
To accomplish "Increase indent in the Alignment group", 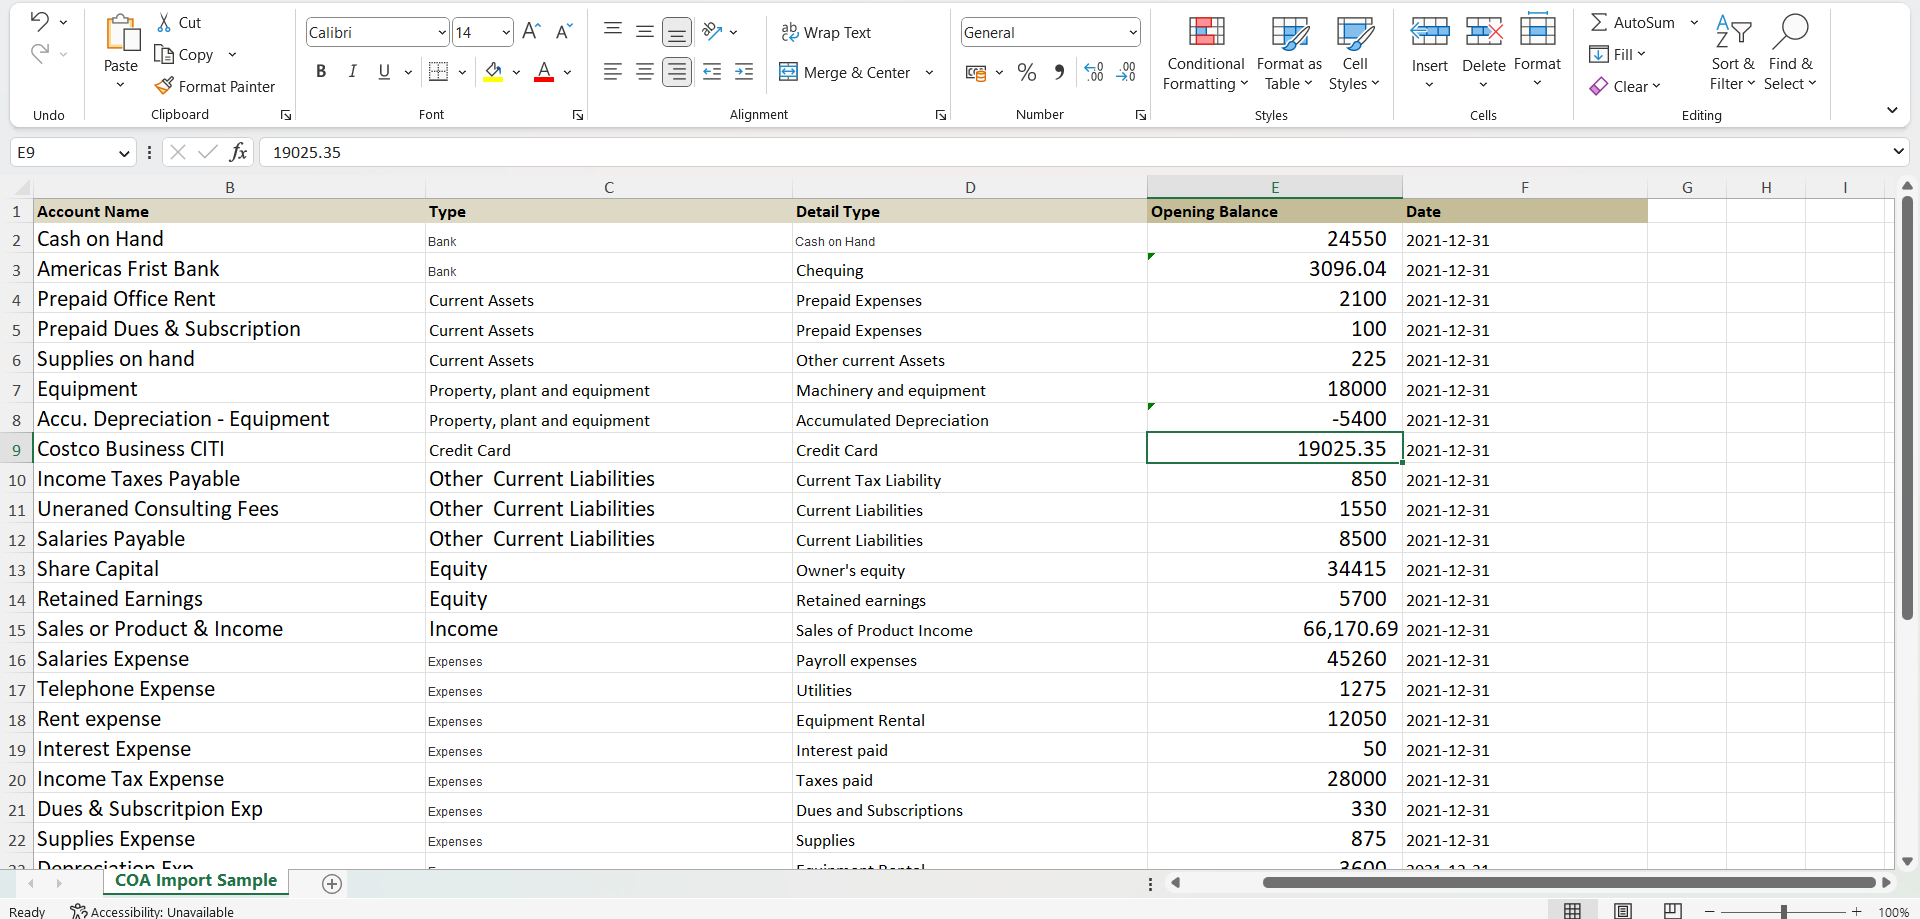I will [x=744, y=71].
